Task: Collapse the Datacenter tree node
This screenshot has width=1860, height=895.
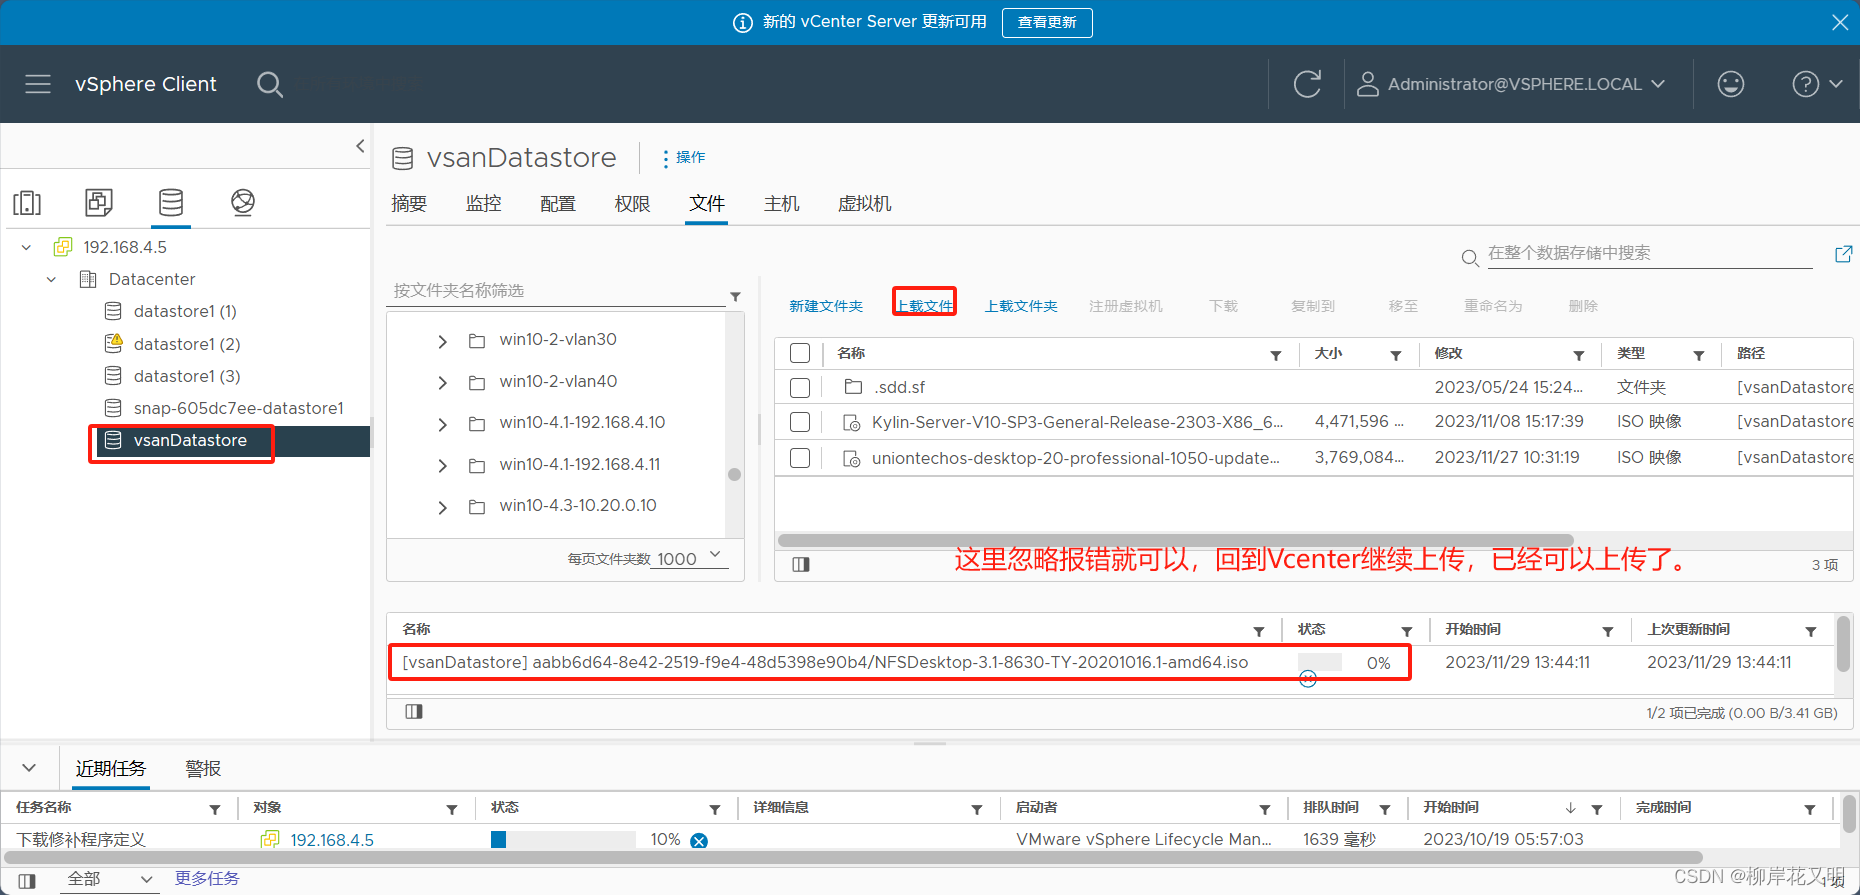Action: click(51, 279)
